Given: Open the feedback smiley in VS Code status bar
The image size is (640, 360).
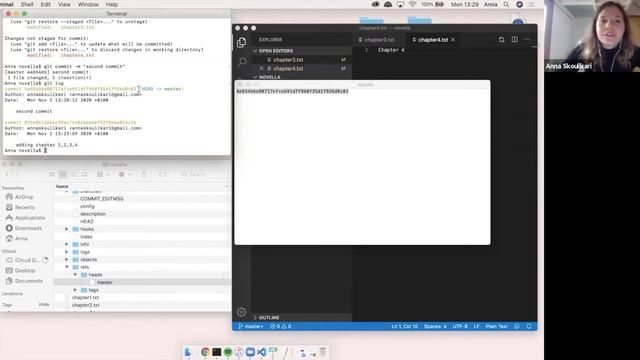Looking at the screenshot, I should tap(517, 326).
